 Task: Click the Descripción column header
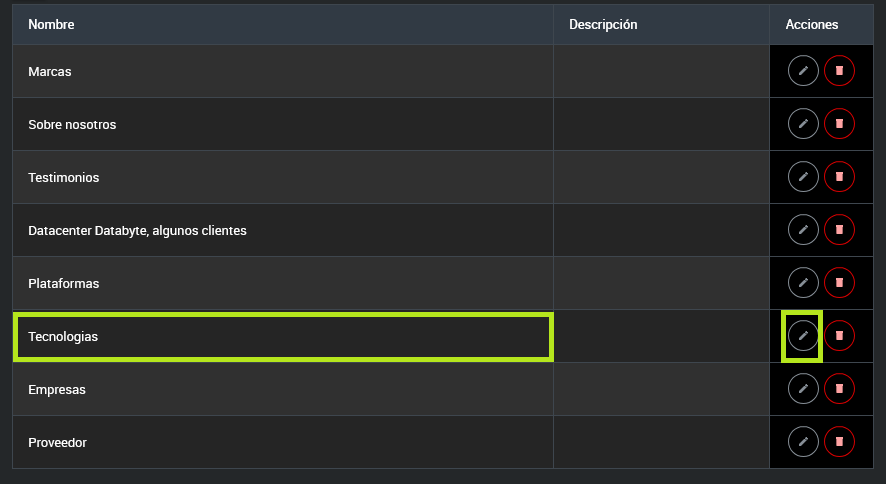pyautogui.click(x=603, y=24)
